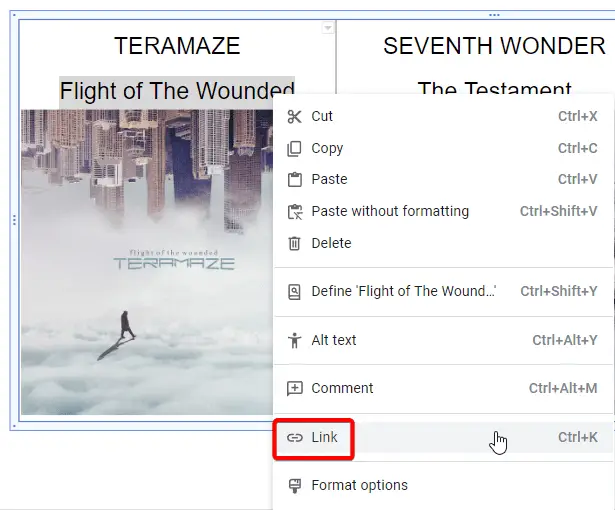Viewport: 615px width, 510px height.
Task: Select Define 'Flight of The Wound...' entry
Action: point(443,291)
